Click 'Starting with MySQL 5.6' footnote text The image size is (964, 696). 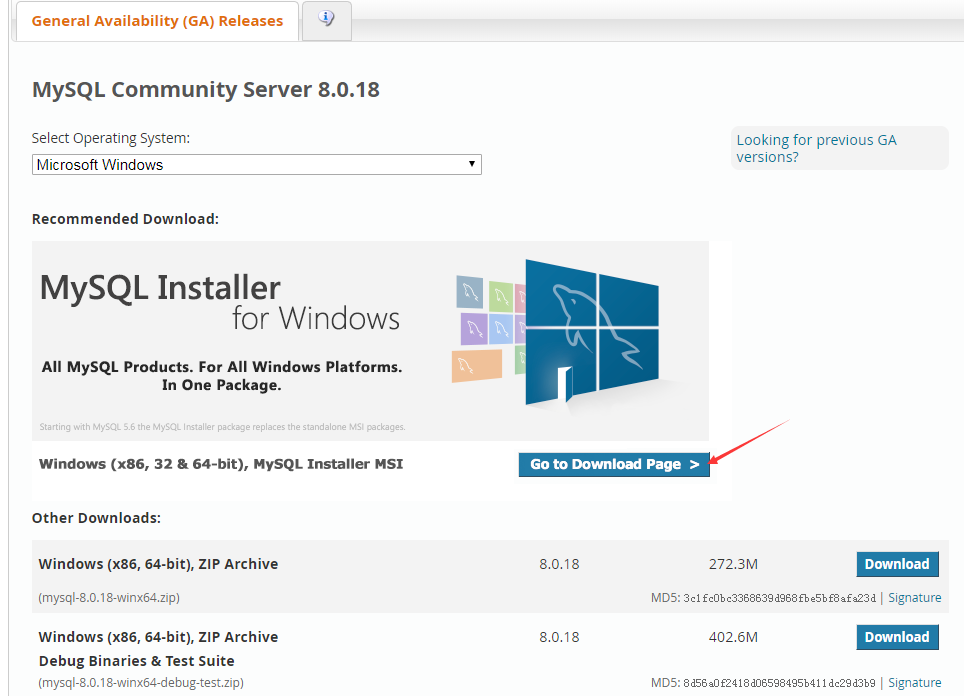point(223,427)
